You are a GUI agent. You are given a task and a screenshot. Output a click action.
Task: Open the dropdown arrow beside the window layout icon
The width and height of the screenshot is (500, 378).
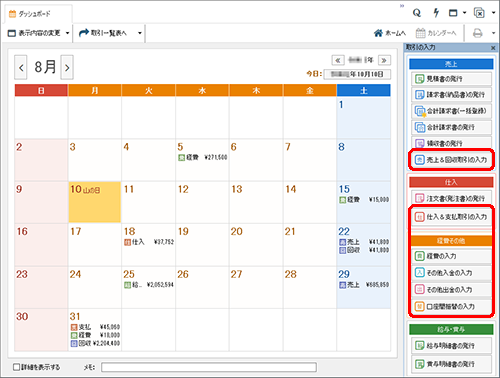(464, 13)
